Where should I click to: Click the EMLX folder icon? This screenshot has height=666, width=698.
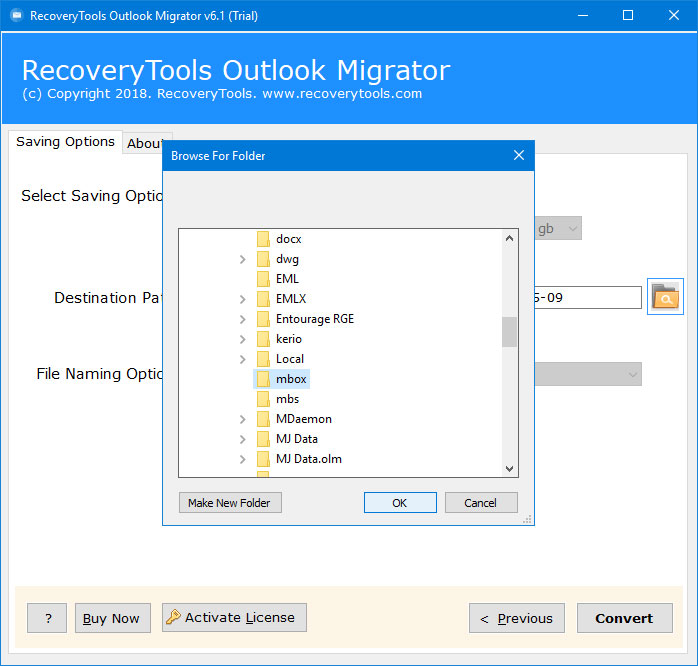263,299
